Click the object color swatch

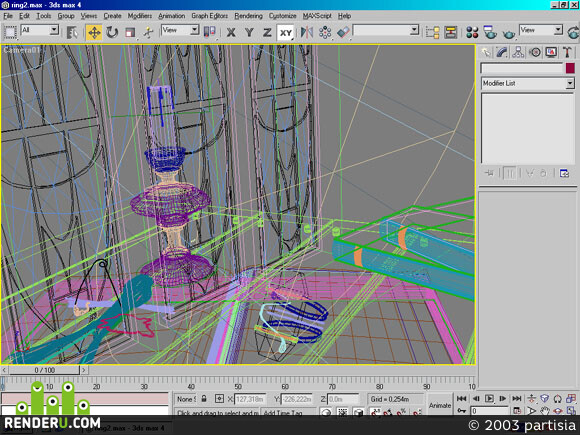570,68
